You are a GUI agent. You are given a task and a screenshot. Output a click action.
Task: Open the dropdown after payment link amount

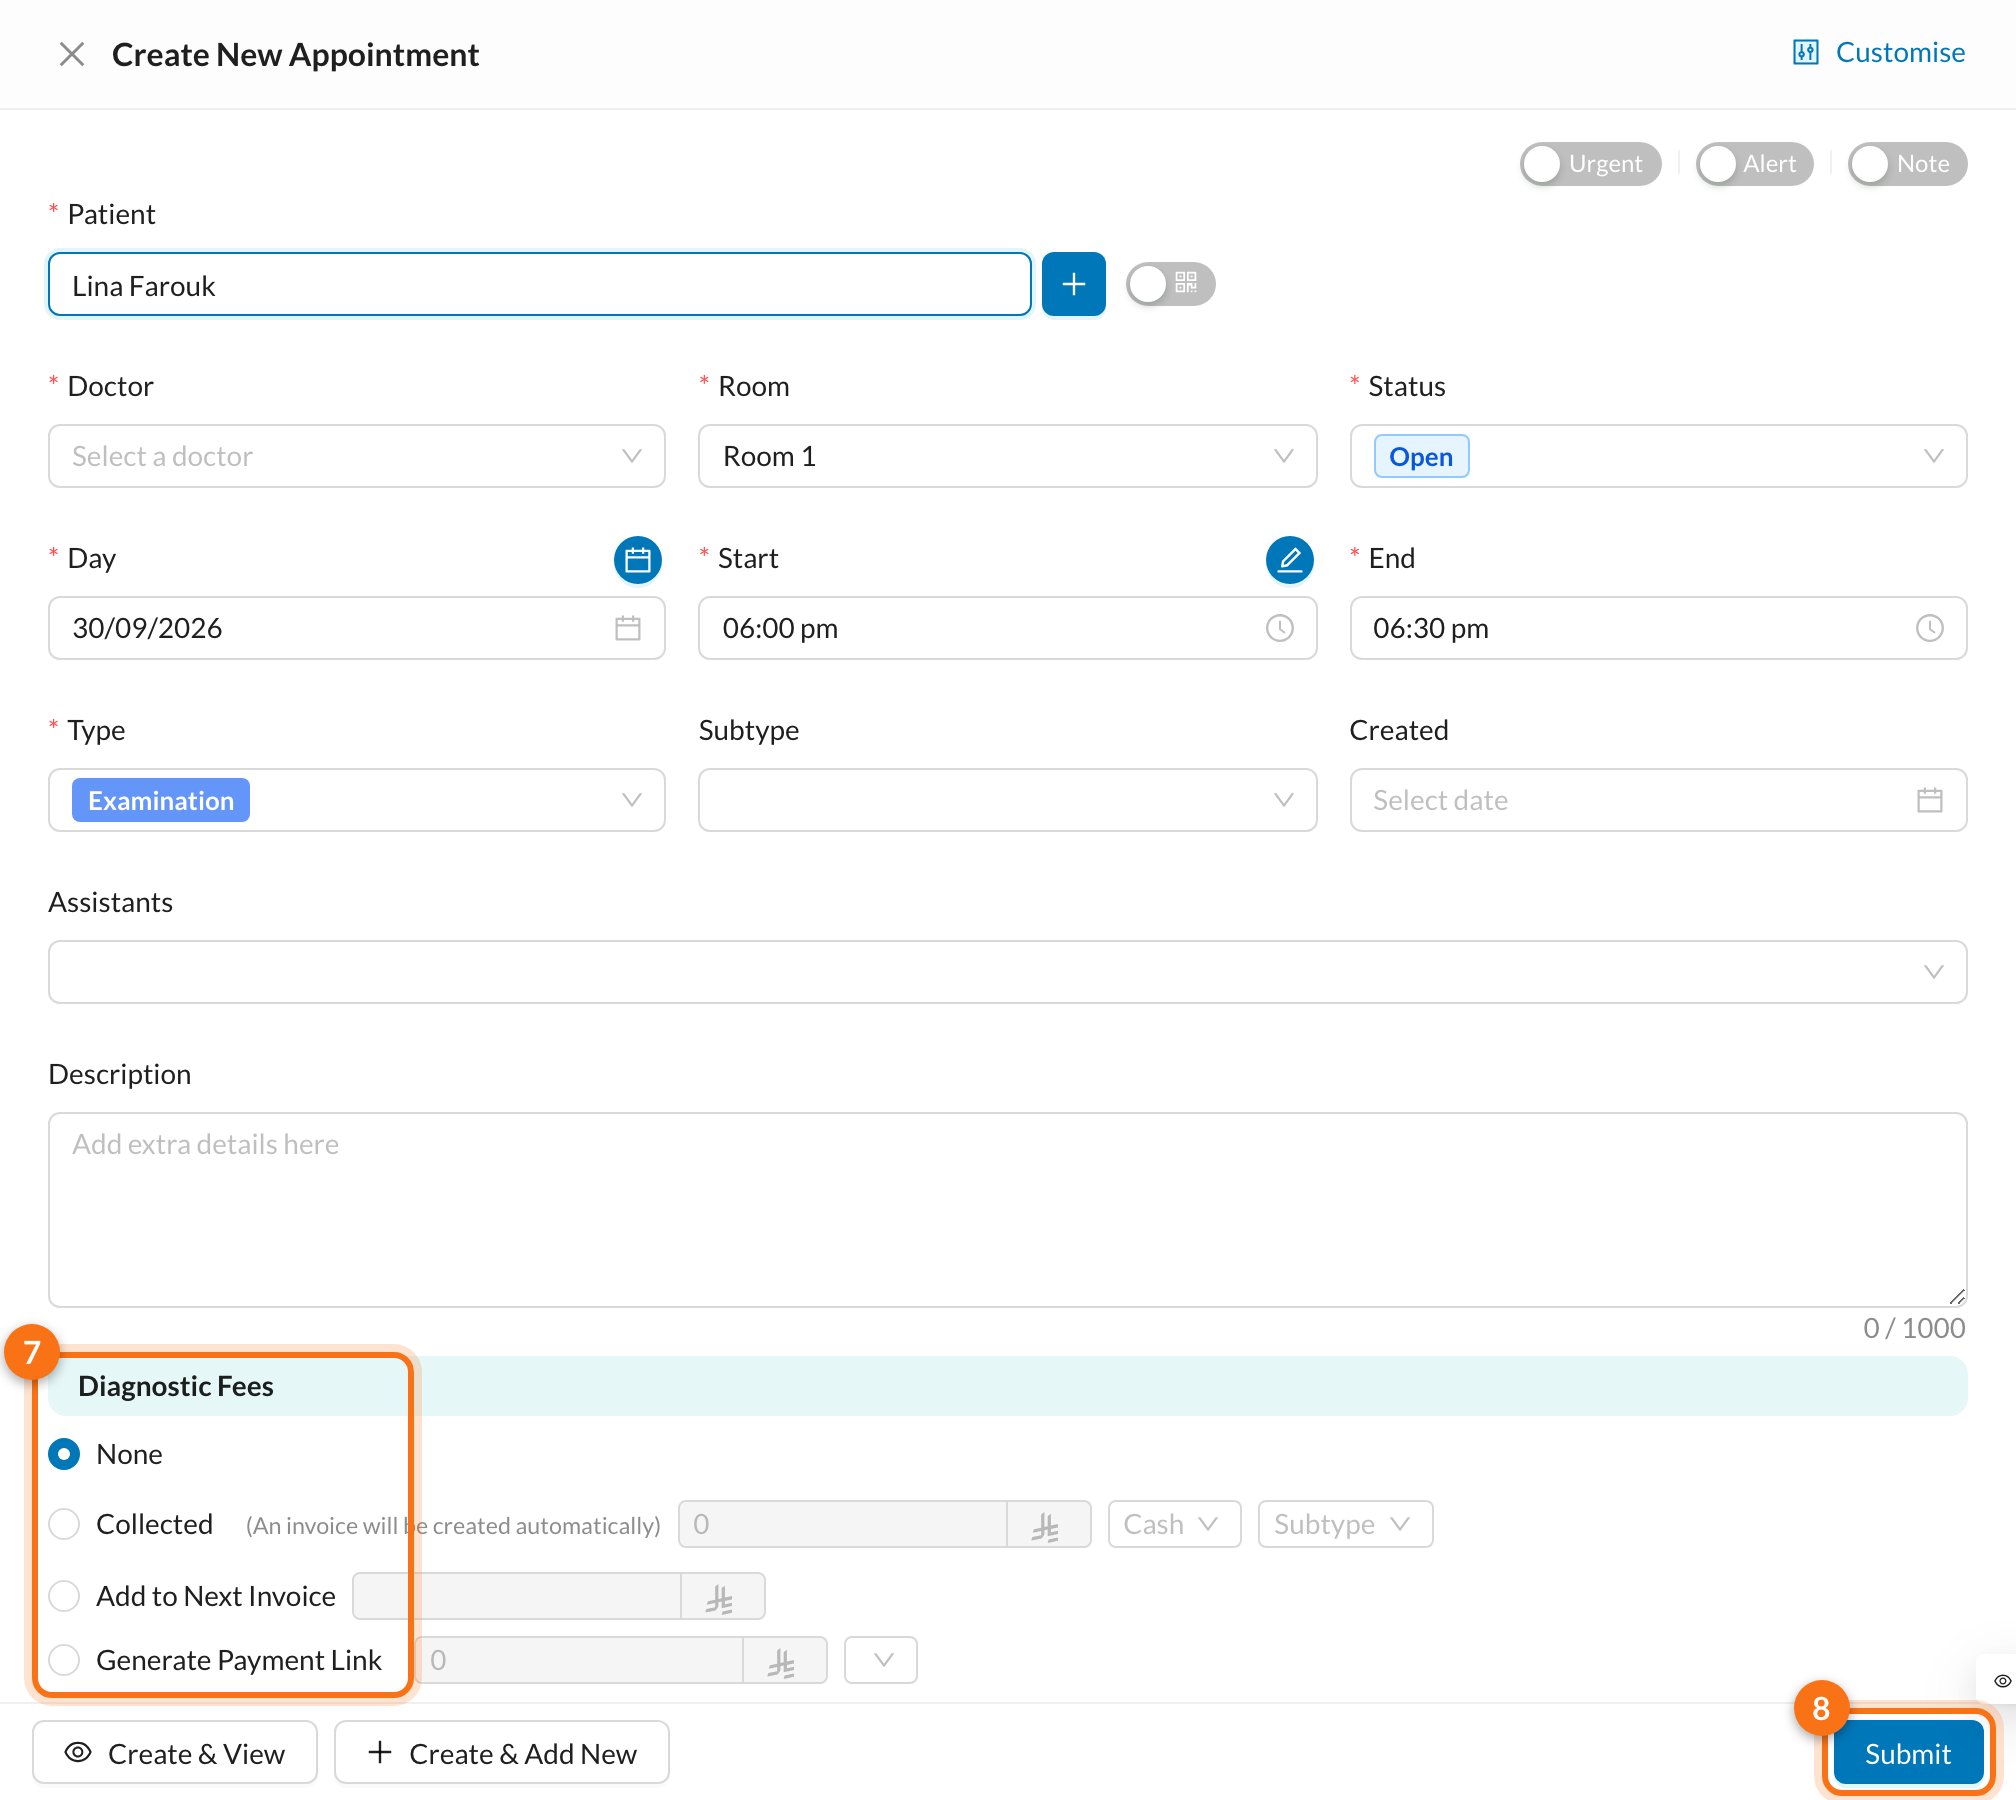click(881, 1660)
